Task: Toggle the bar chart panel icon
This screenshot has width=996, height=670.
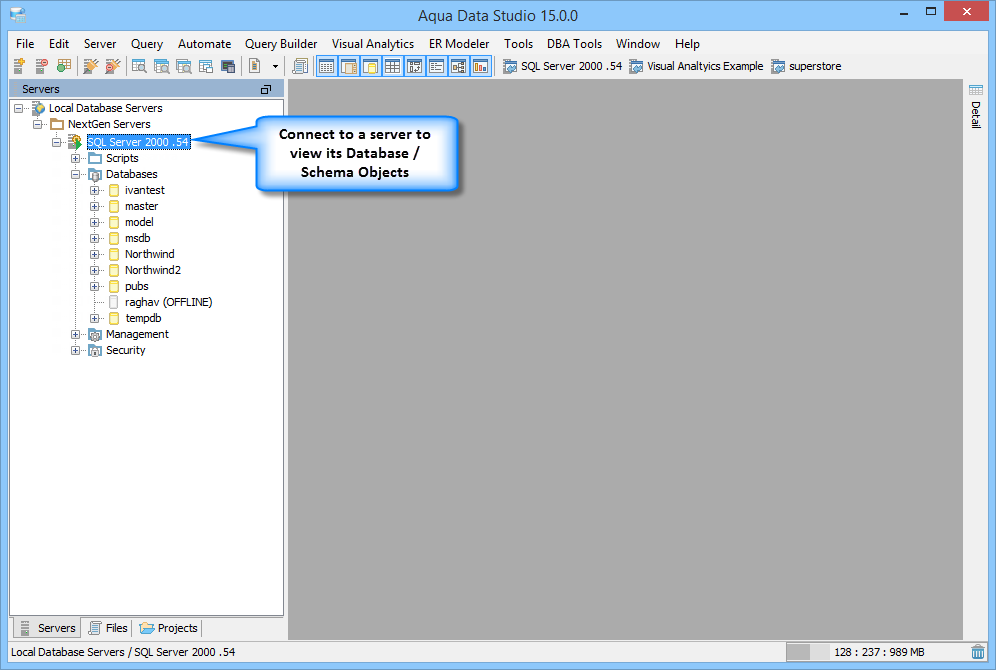Action: (x=480, y=66)
